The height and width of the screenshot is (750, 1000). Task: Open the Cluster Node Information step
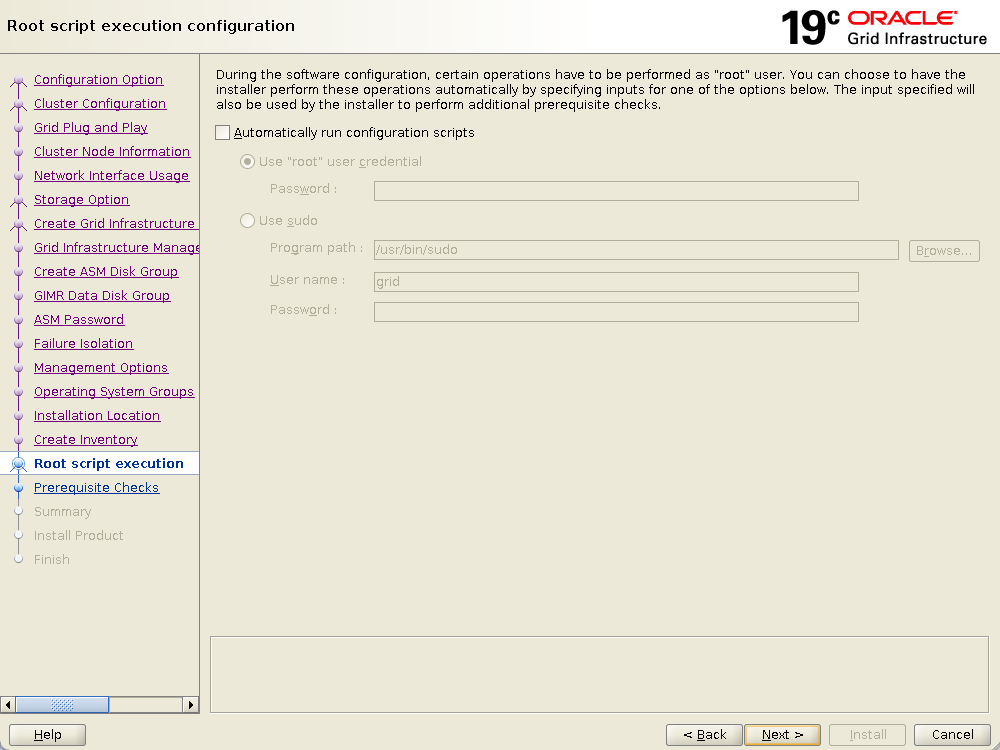coord(112,152)
